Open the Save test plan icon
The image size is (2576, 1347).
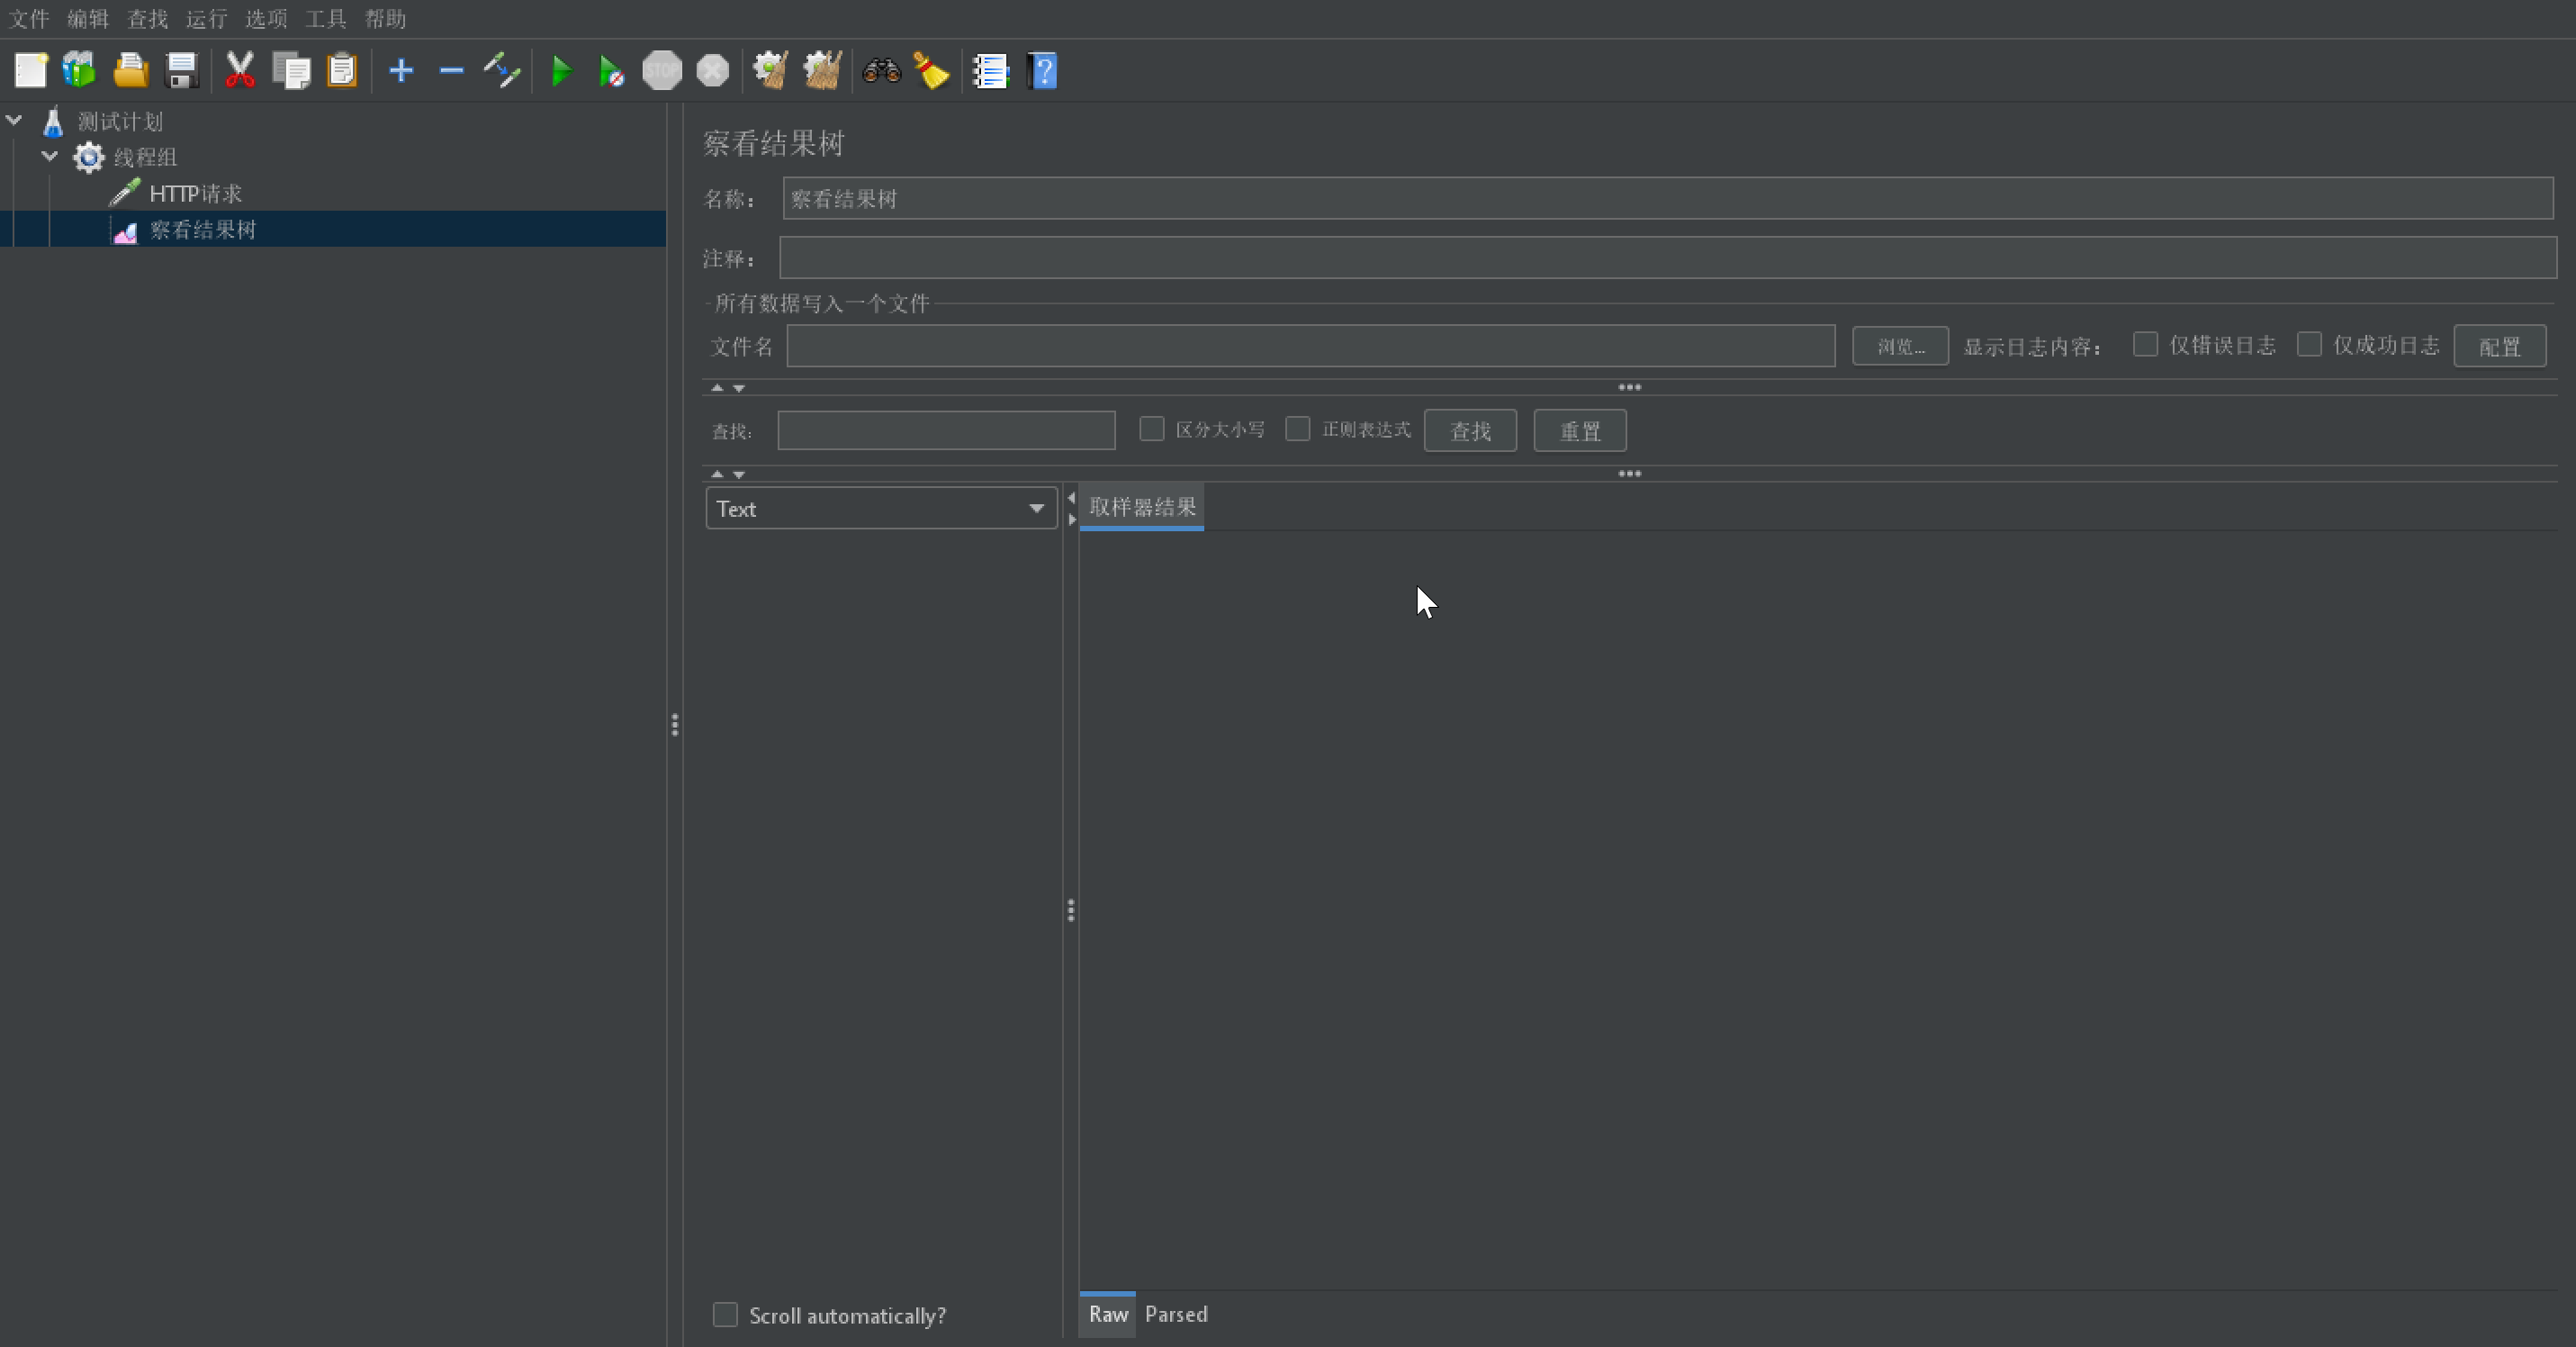click(x=181, y=70)
